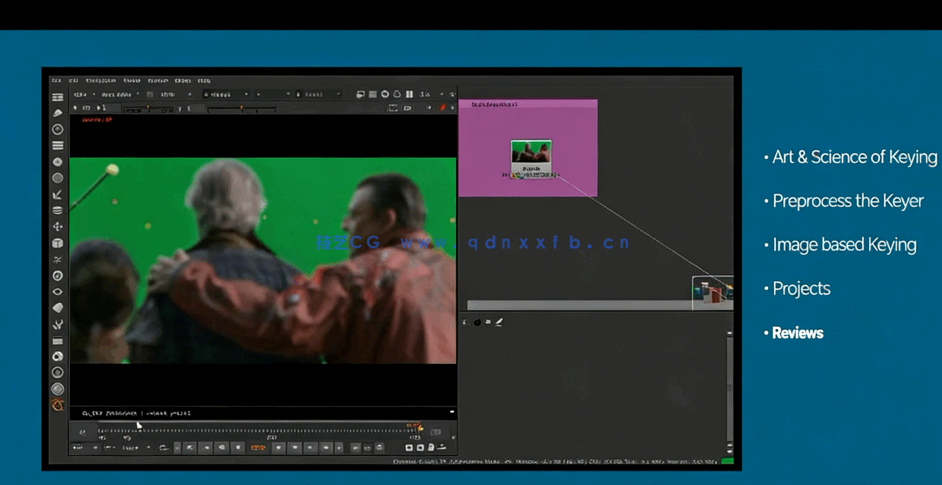
Task: Open the Edit menu
Action: [73, 81]
